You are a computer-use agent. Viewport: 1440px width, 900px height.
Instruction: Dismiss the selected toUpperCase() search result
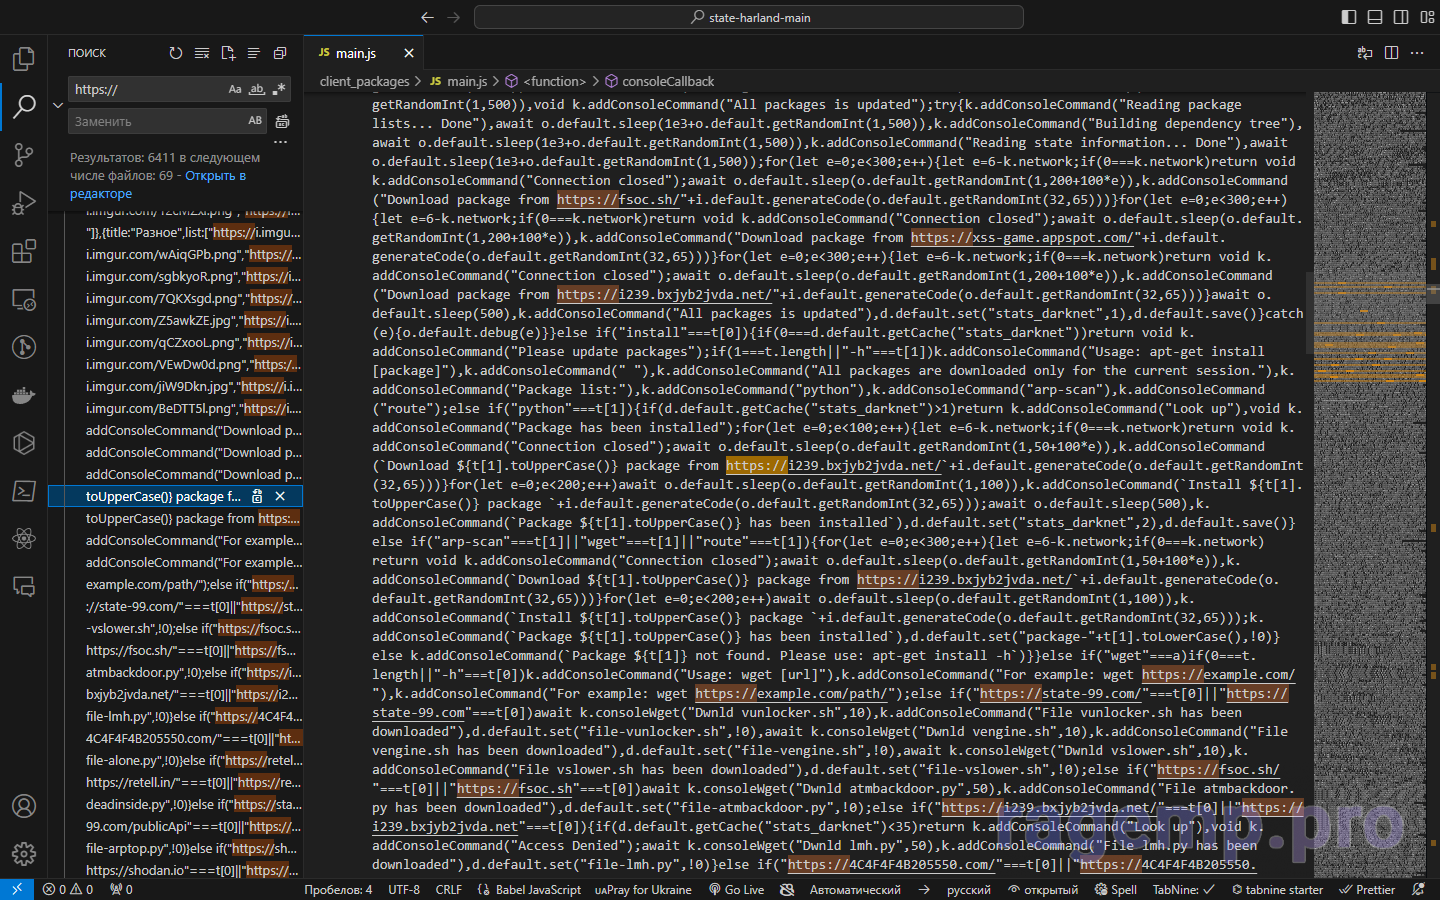click(x=280, y=496)
